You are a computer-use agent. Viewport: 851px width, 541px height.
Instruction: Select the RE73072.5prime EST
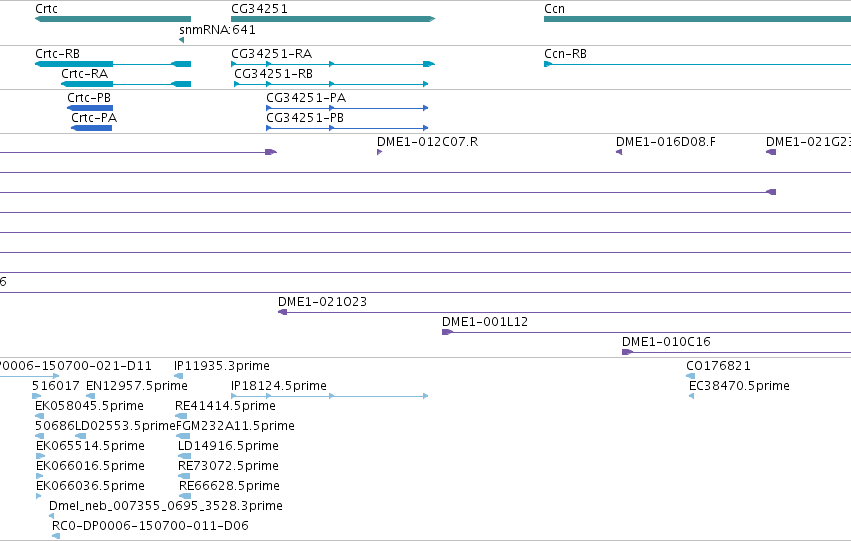coord(184,476)
